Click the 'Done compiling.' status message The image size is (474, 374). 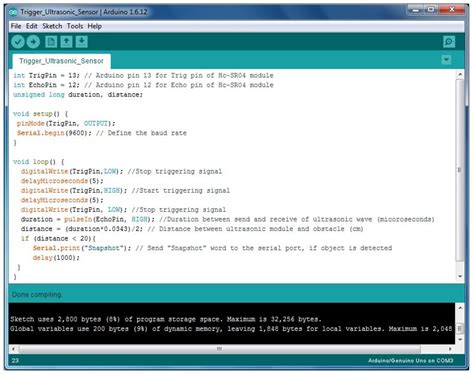point(37,295)
